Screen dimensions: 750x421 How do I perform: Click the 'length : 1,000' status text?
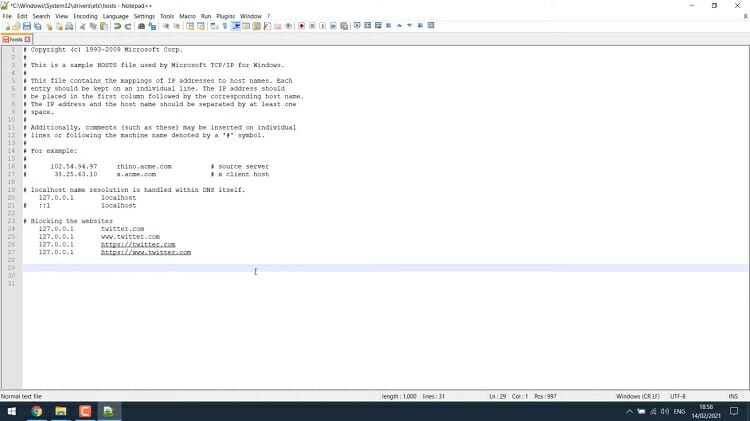pos(399,396)
